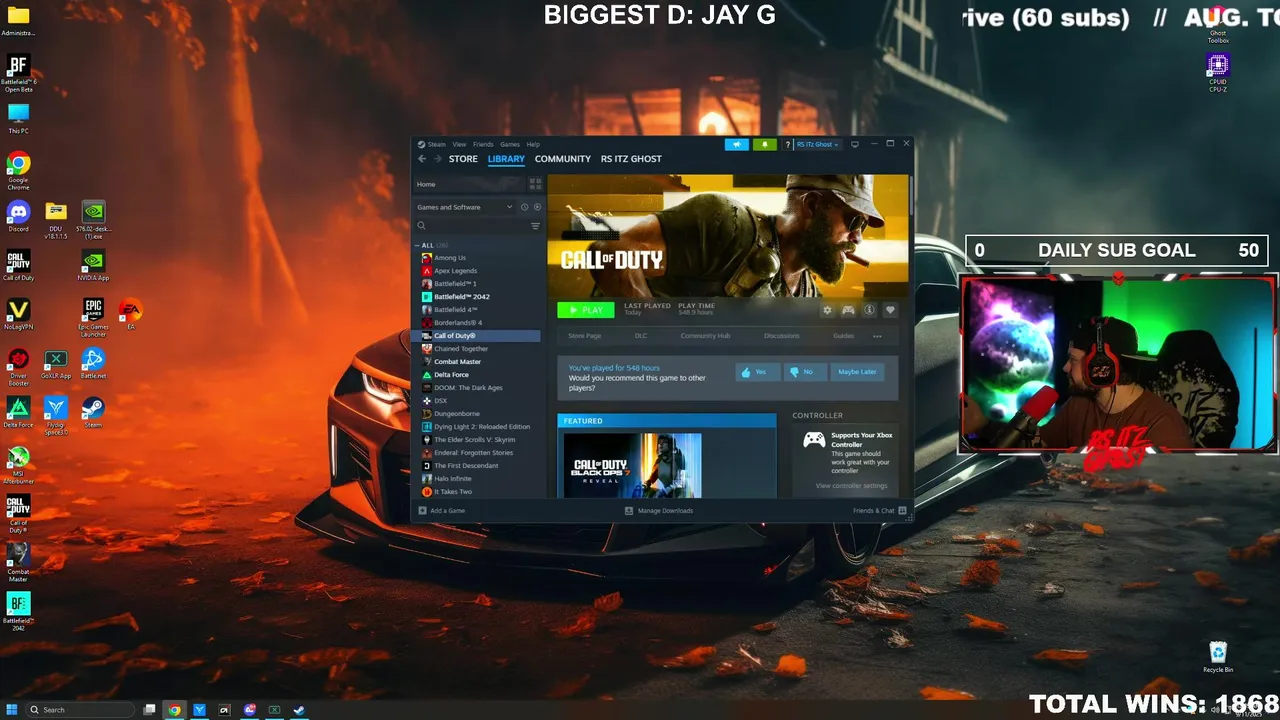
Task: Expand Games and Software filter dropdown
Action: coord(465,207)
